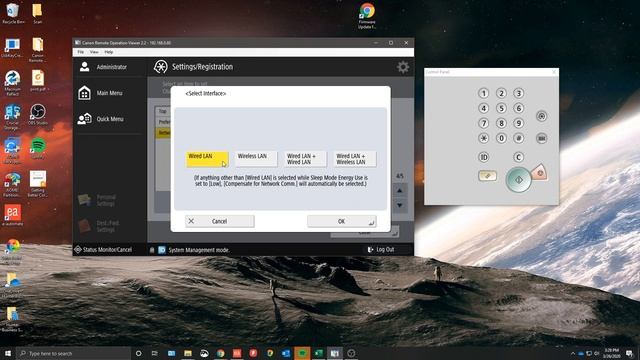The height and width of the screenshot is (360, 640).
Task: Show hidden system tray icons
Action: 573,353
